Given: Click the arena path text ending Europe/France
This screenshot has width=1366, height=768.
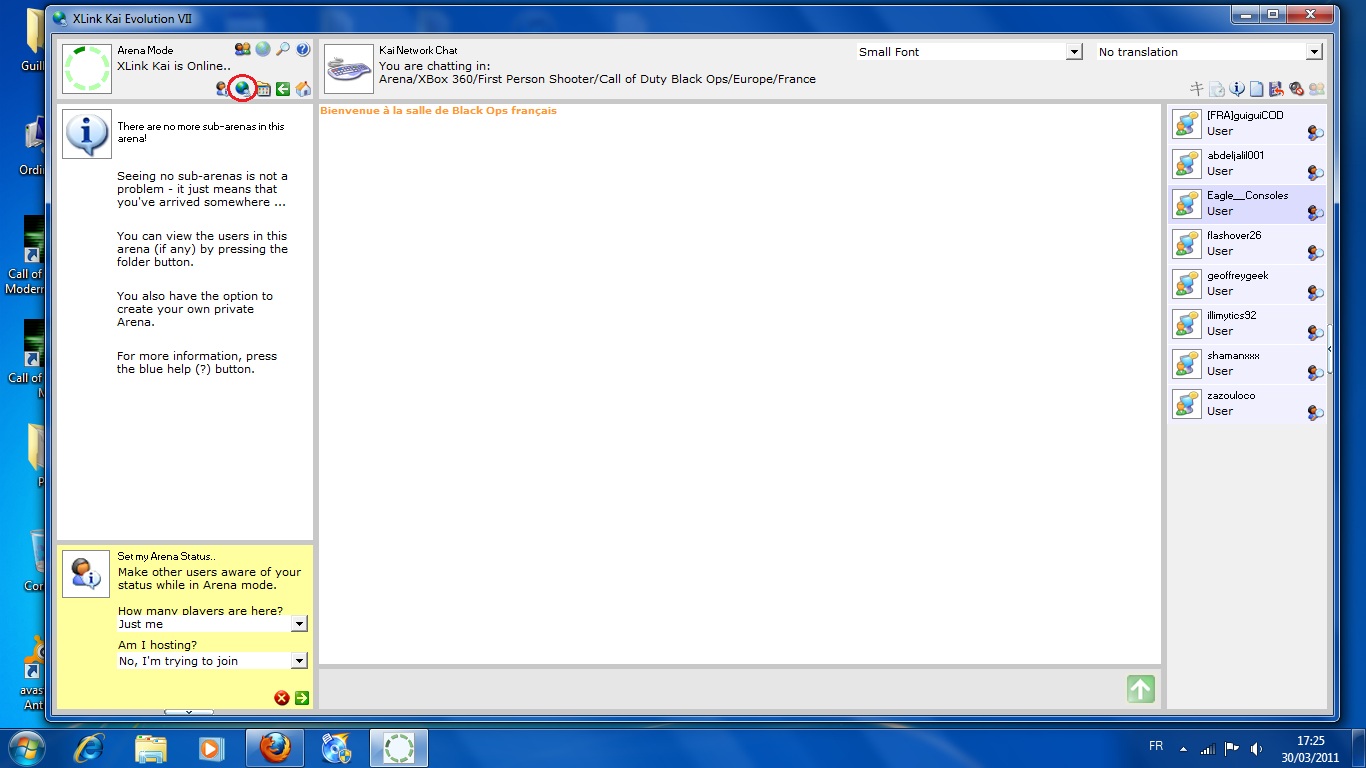Looking at the screenshot, I should pos(597,79).
